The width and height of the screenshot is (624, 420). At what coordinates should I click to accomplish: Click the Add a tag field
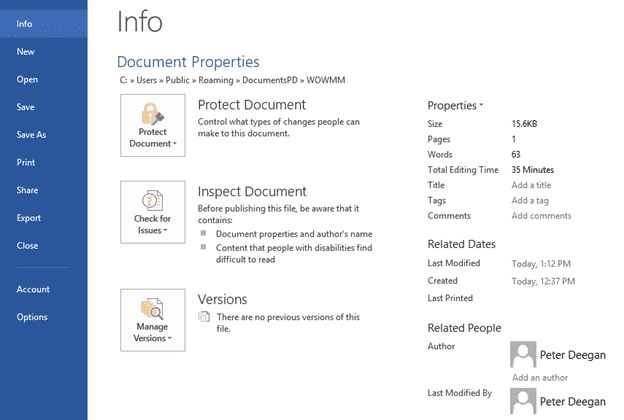[x=530, y=201]
